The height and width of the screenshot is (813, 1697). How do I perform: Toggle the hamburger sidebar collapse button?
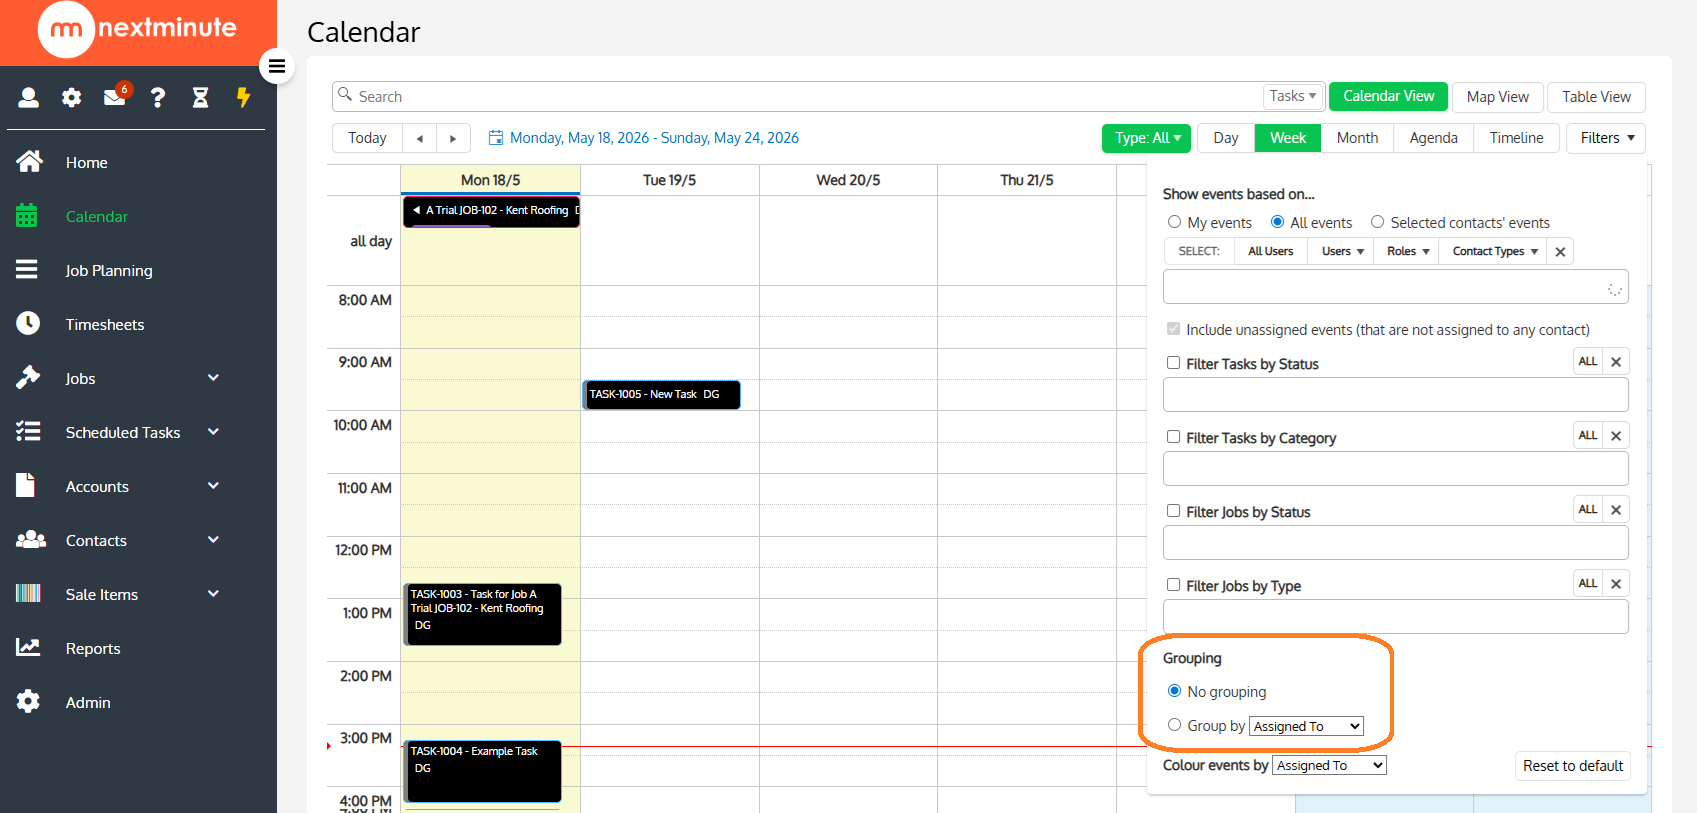(x=277, y=66)
